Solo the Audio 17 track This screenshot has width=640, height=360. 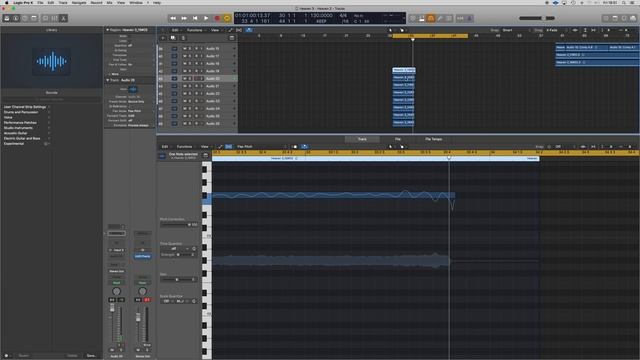point(190,56)
